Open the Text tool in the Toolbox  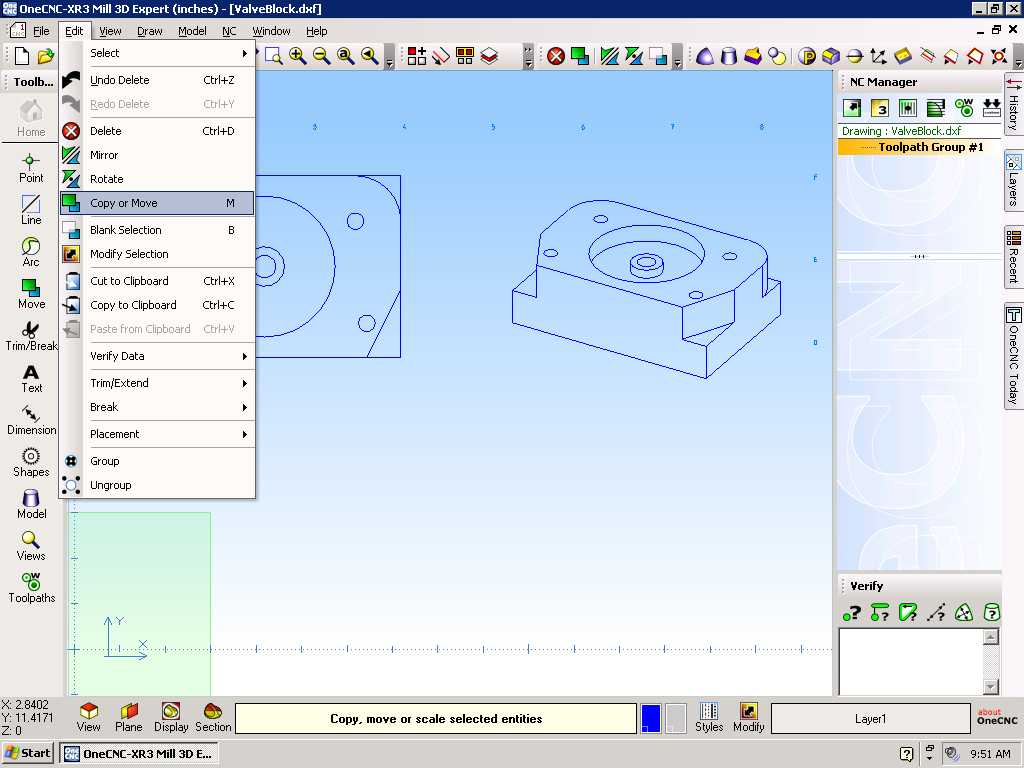pyautogui.click(x=31, y=378)
